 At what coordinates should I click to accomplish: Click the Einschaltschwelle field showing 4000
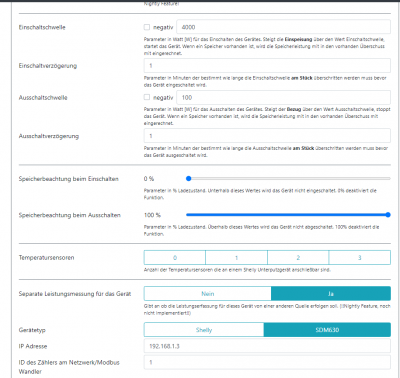click(283, 27)
